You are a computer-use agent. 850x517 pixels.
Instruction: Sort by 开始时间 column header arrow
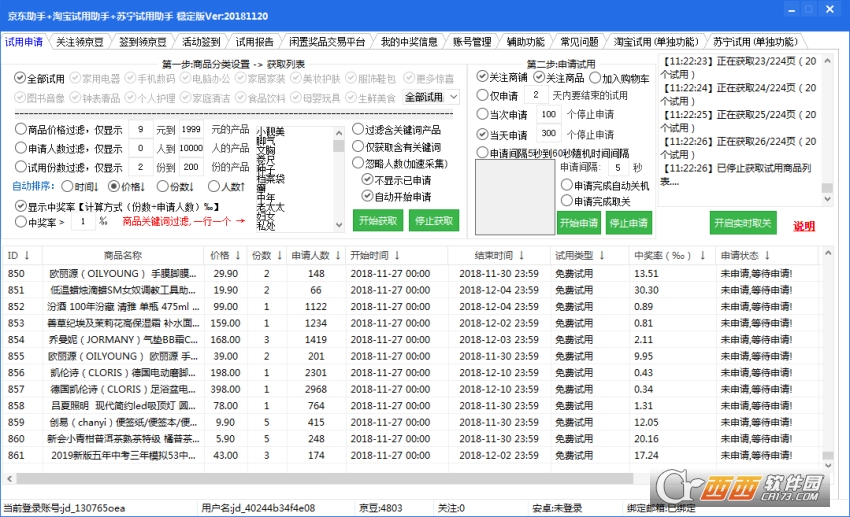point(397,255)
